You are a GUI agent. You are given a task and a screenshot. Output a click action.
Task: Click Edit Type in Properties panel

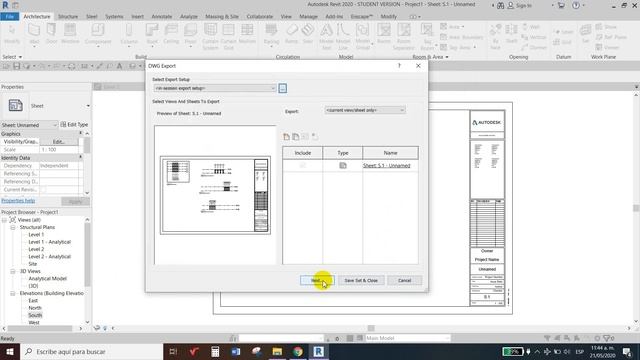74,125
